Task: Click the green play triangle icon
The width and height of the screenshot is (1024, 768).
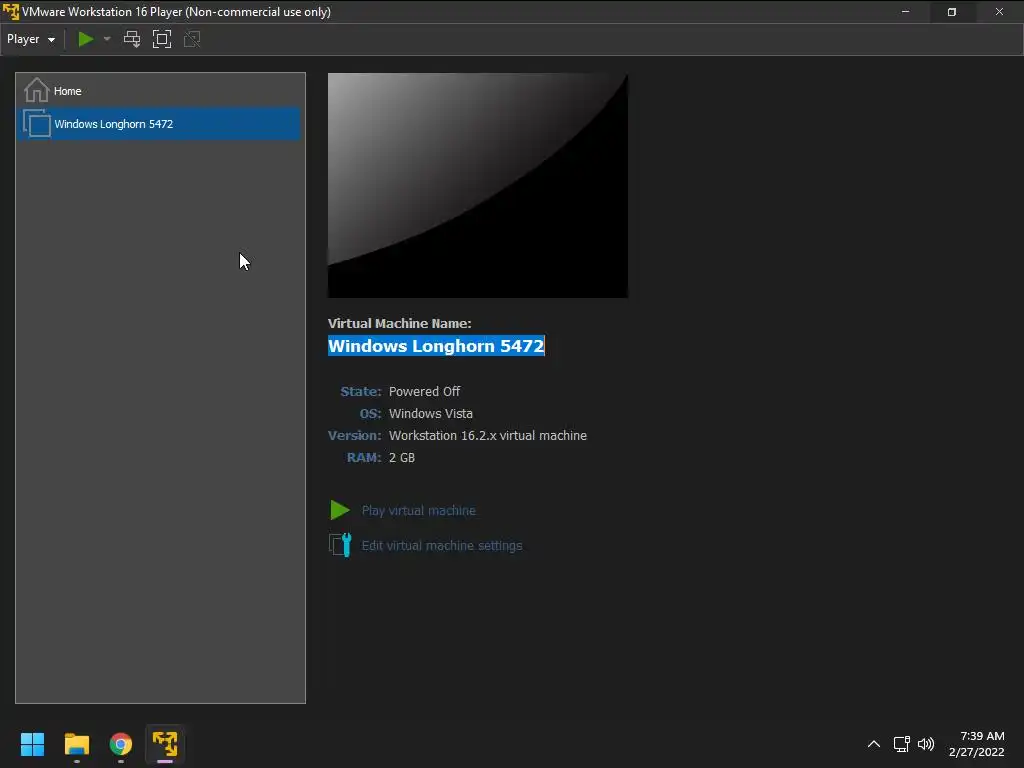Action: click(340, 510)
